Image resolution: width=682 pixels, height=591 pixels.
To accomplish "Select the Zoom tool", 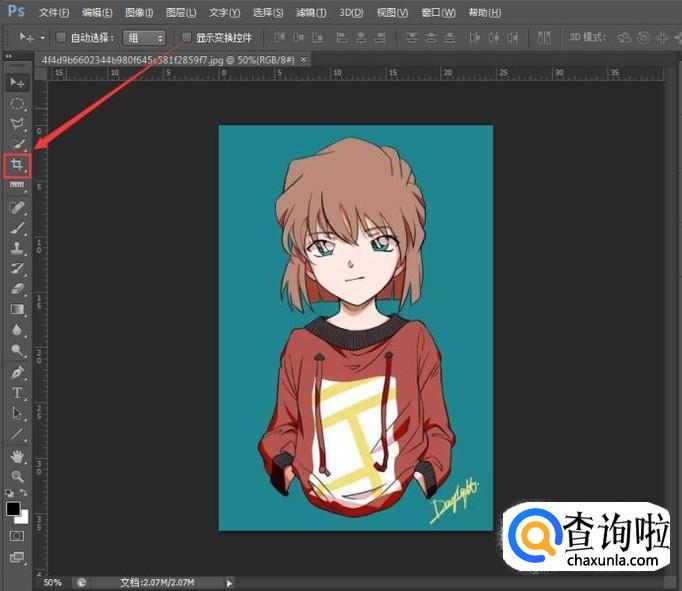I will (x=17, y=477).
